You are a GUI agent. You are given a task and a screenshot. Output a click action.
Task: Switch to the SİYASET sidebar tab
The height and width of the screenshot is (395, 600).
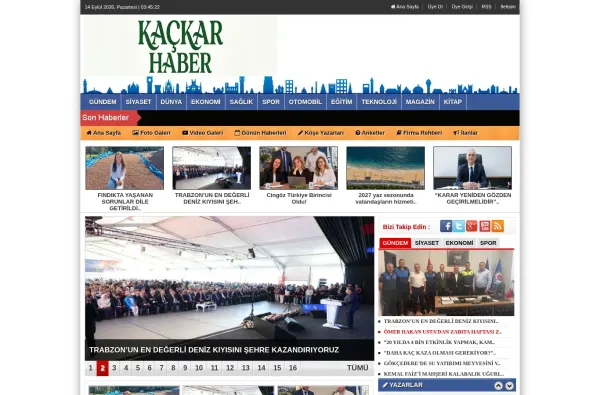click(427, 243)
